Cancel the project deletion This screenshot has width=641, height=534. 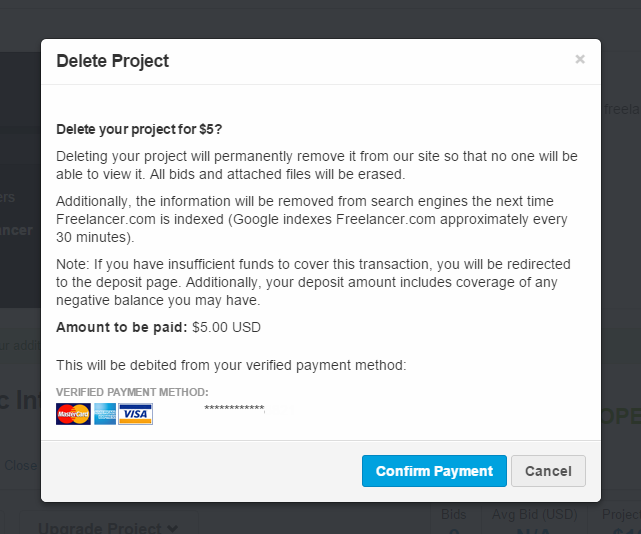548,471
